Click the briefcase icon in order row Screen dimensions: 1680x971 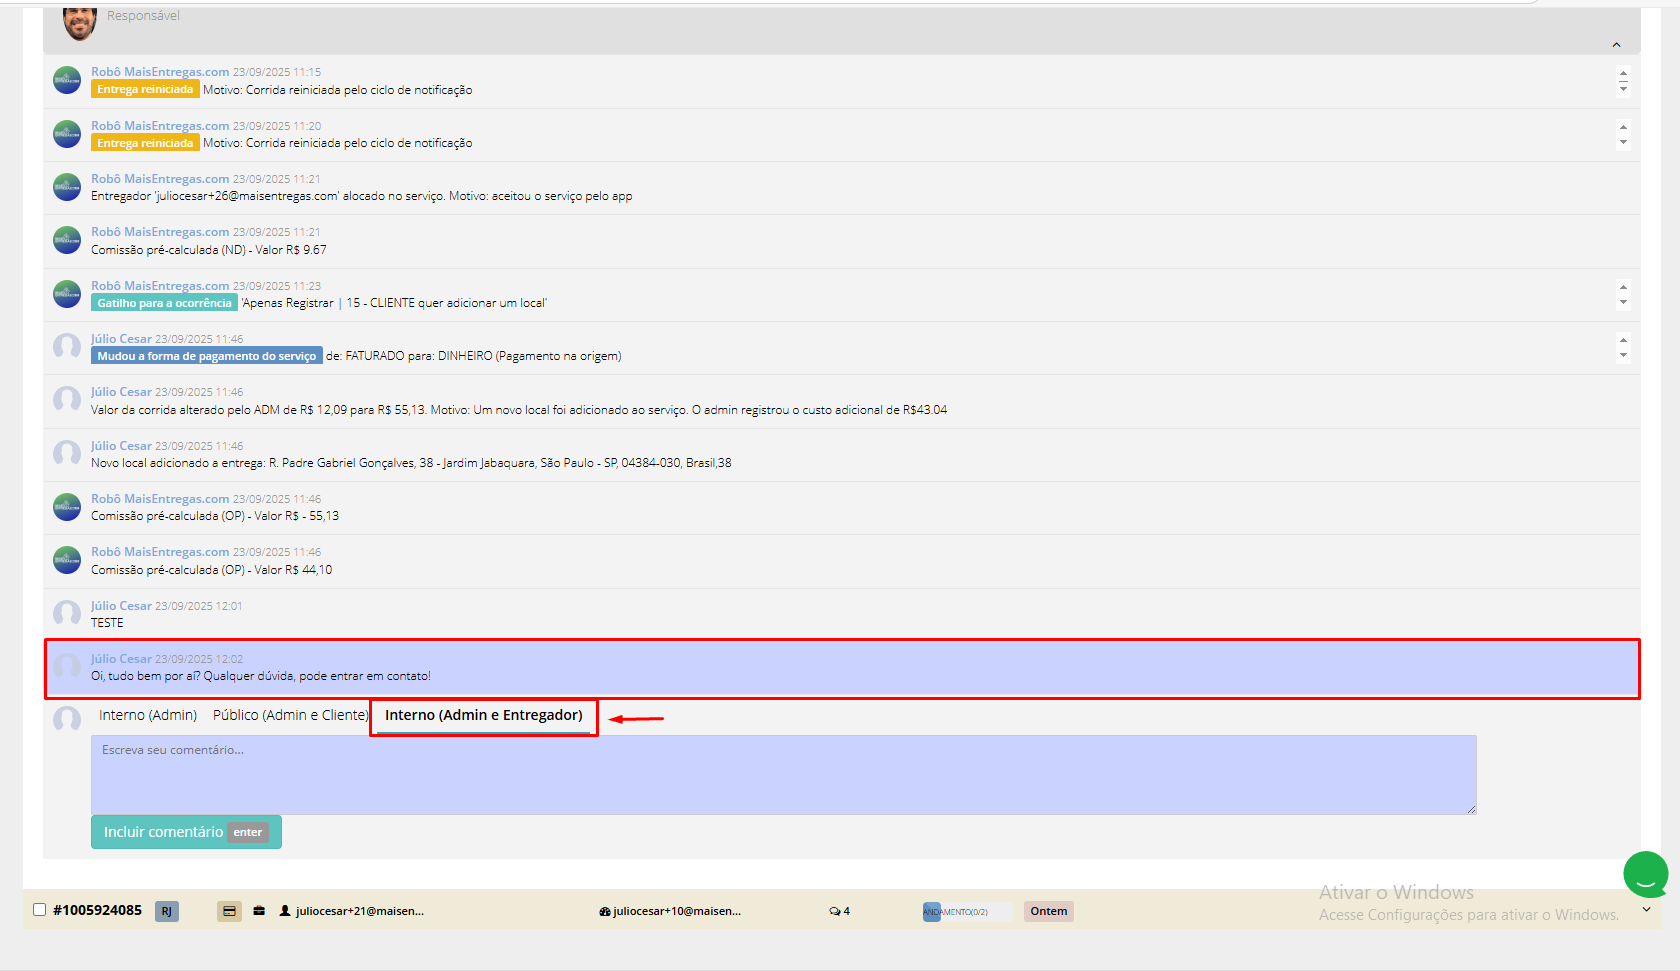[259, 911]
